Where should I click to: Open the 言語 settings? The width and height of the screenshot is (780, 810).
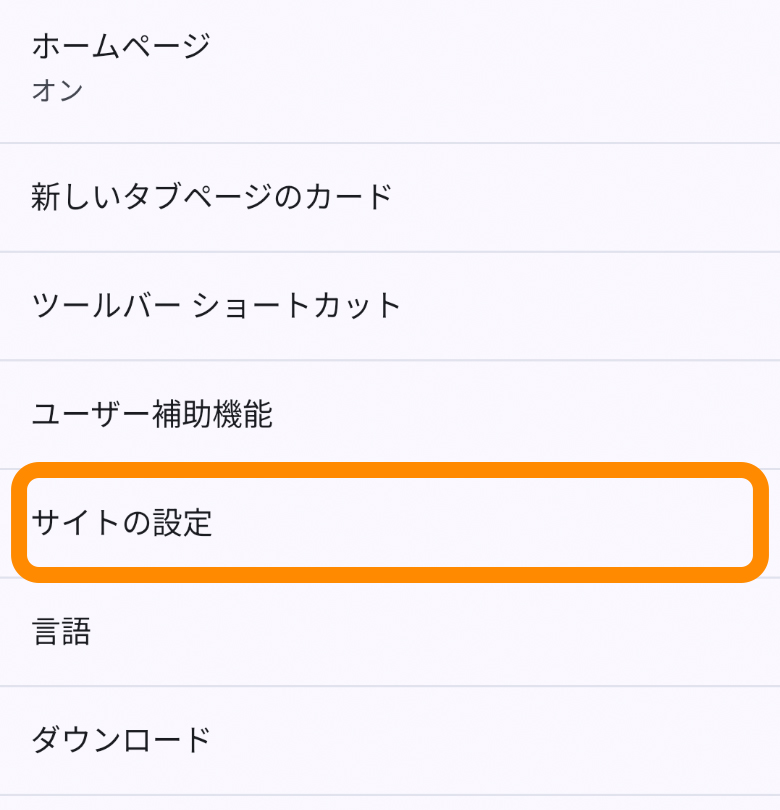pos(390,632)
